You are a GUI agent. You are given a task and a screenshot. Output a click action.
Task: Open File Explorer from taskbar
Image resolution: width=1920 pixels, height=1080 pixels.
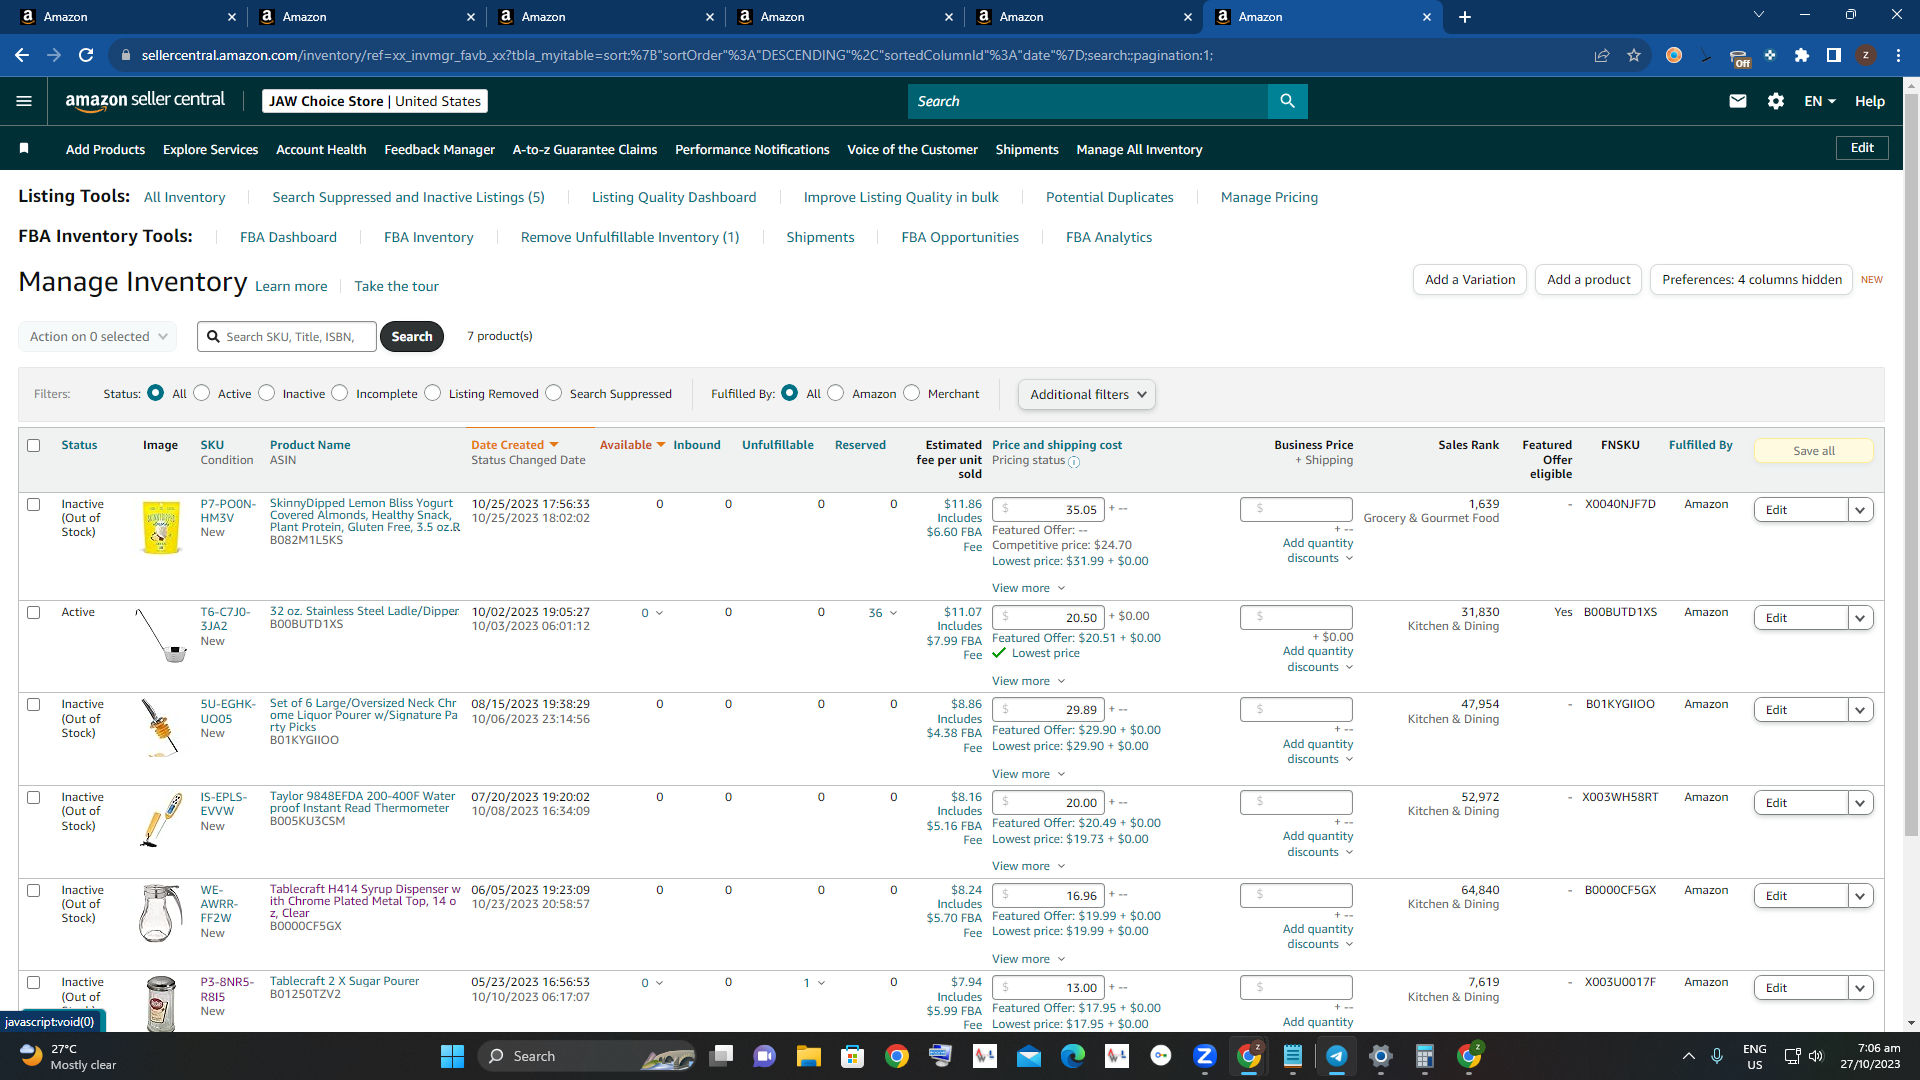click(x=808, y=1056)
